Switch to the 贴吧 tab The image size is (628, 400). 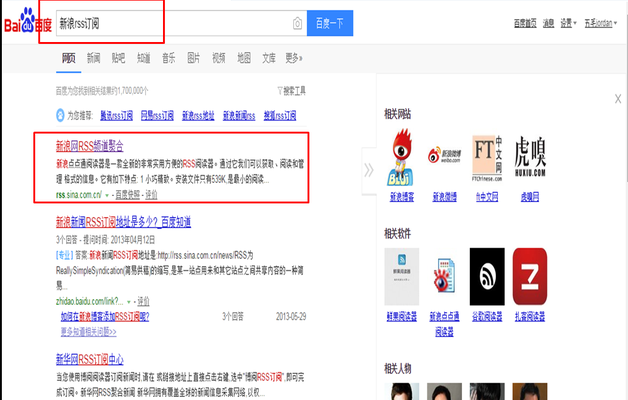click(x=118, y=58)
